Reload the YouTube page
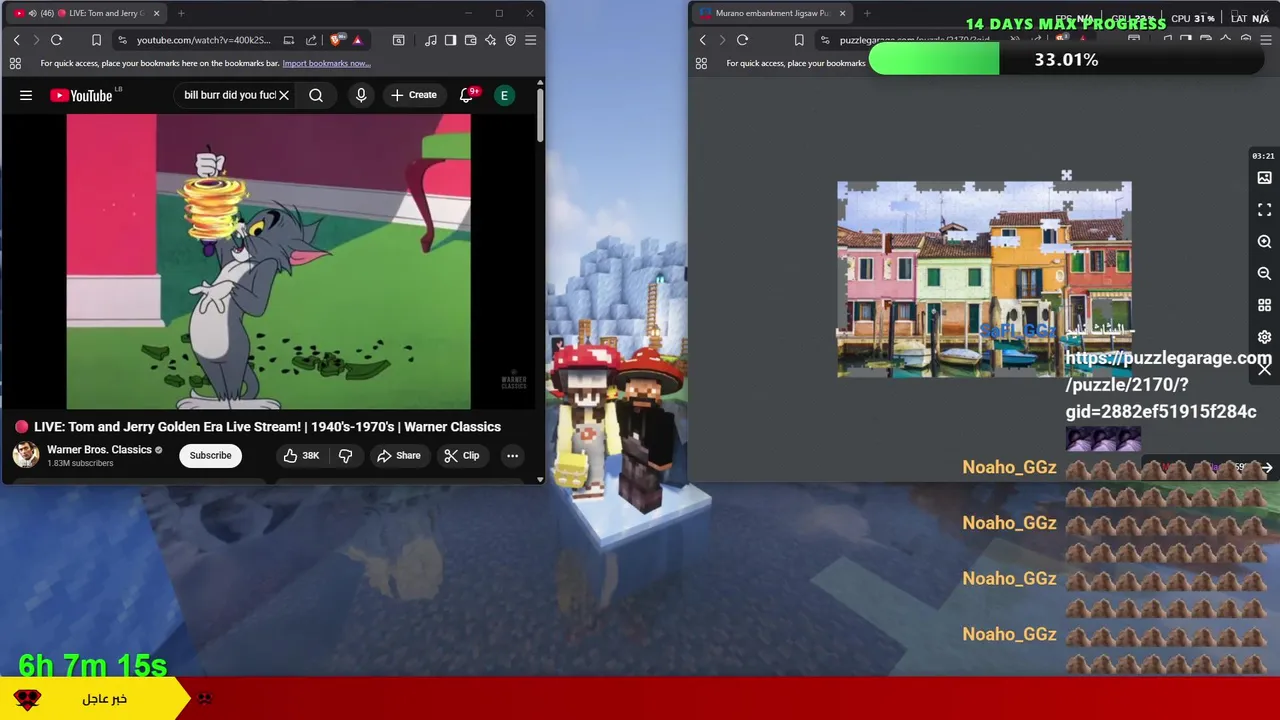 pos(56,40)
